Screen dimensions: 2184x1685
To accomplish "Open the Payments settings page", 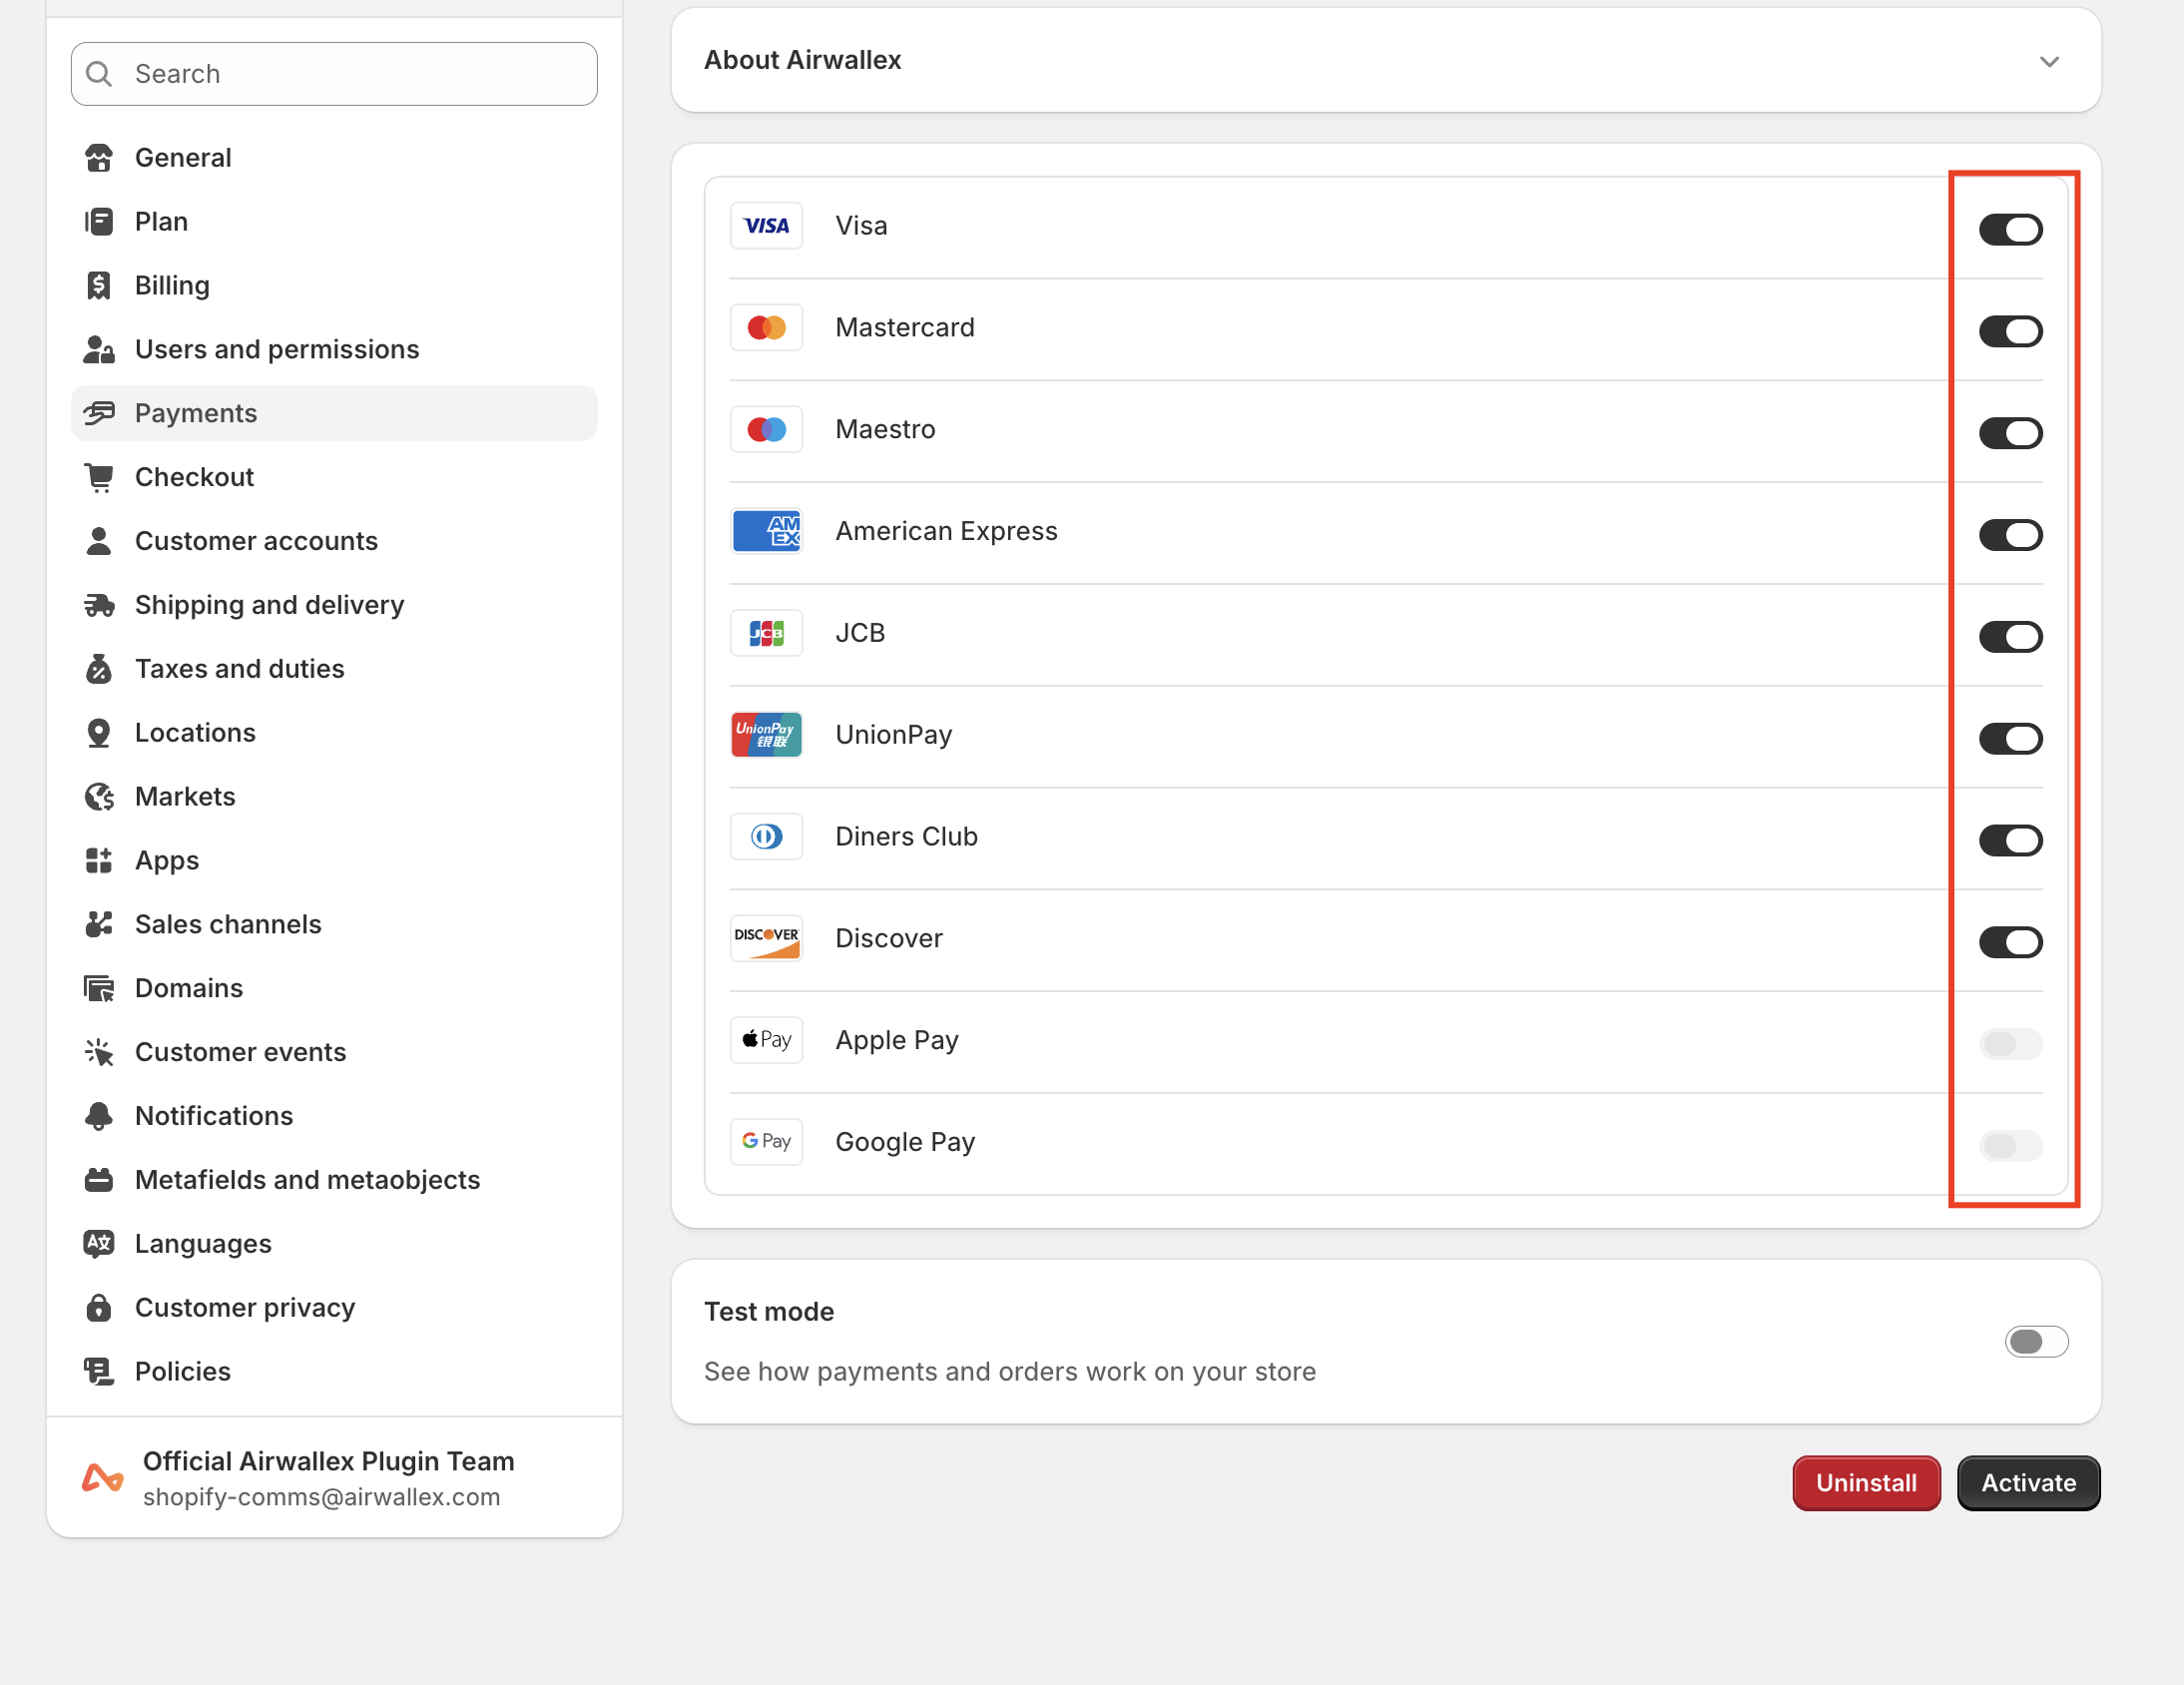I will (x=196, y=413).
